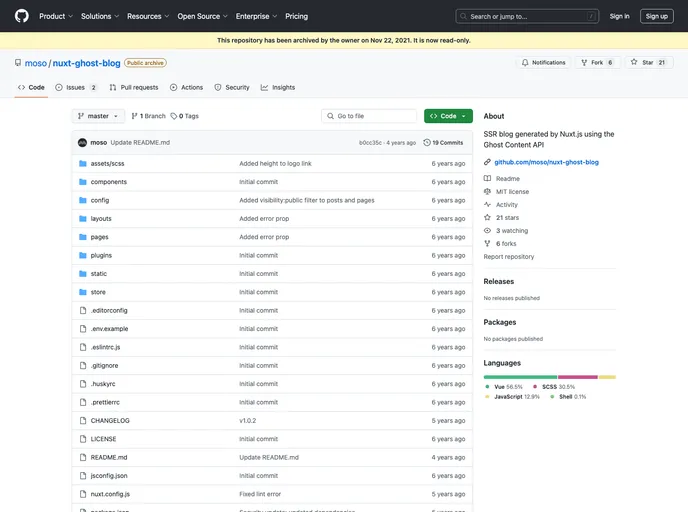Click the config folder icon
Viewport: 688px width, 512px height.
[82, 201]
